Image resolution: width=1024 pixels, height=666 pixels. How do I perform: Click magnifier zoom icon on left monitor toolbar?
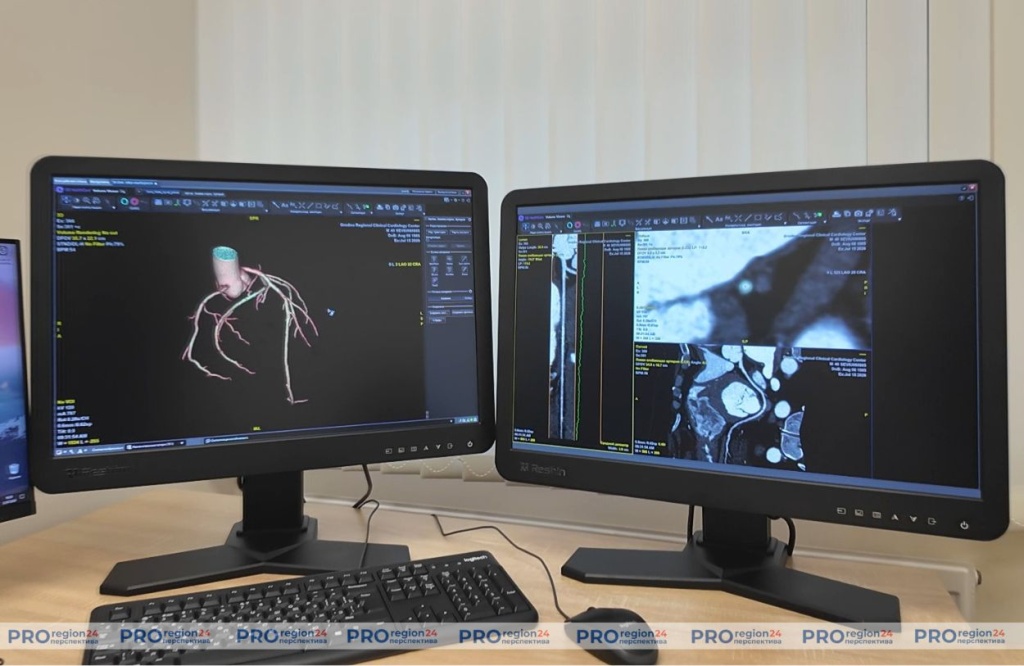pos(86,200)
